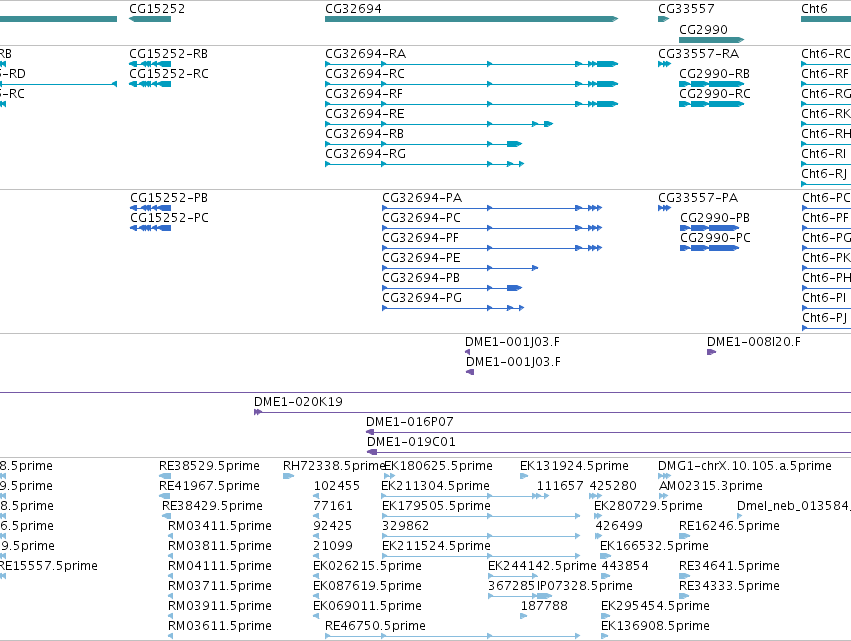Viewport: 851px width, 641px height.
Task: Click the CG2990 gene feature bar
Action: [711, 40]
